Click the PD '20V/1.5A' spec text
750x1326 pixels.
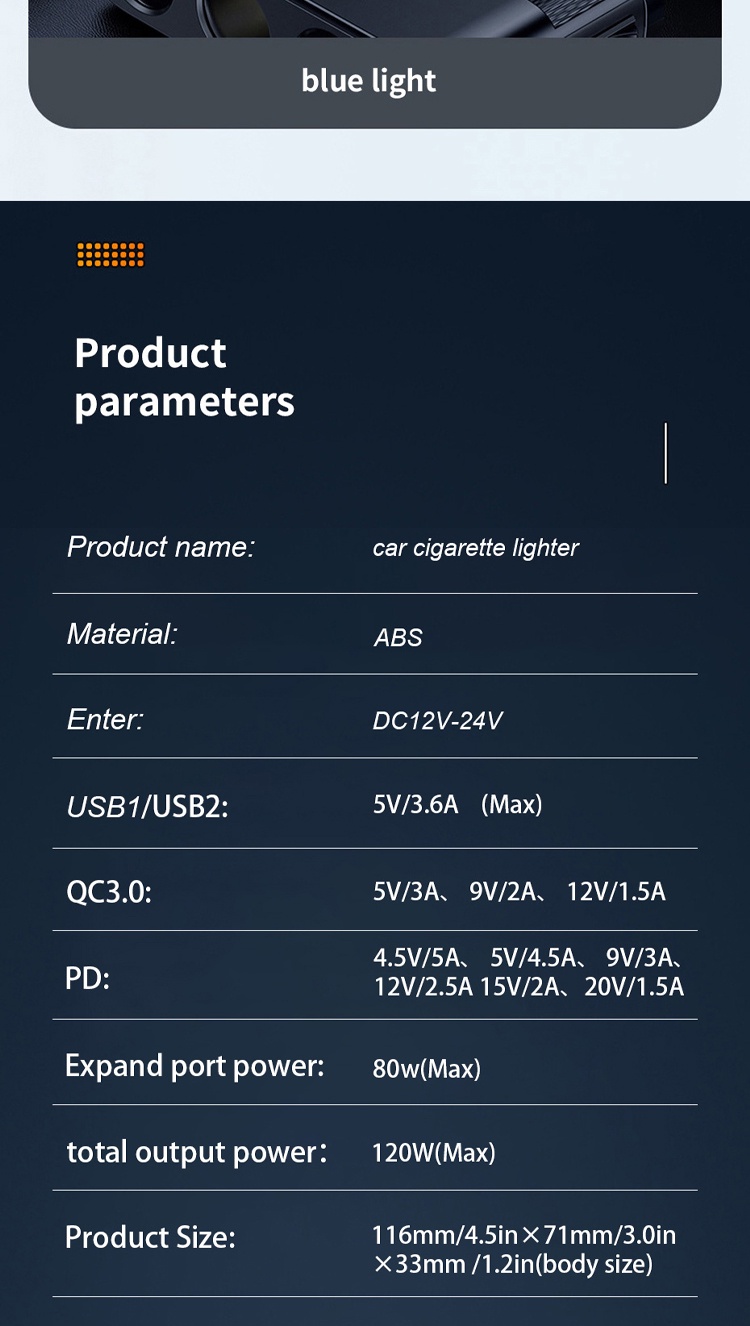(634, 987)
